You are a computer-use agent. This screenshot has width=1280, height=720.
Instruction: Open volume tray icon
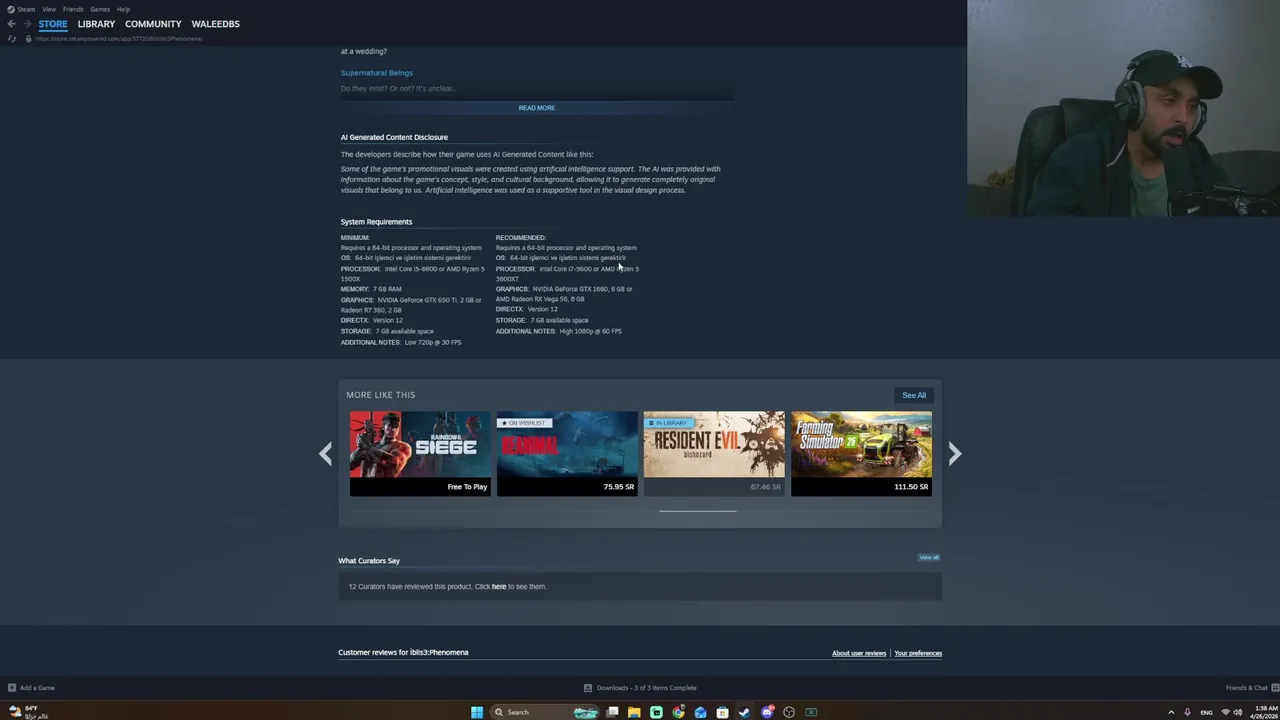pyautogui.click(x=1238, y=712)
